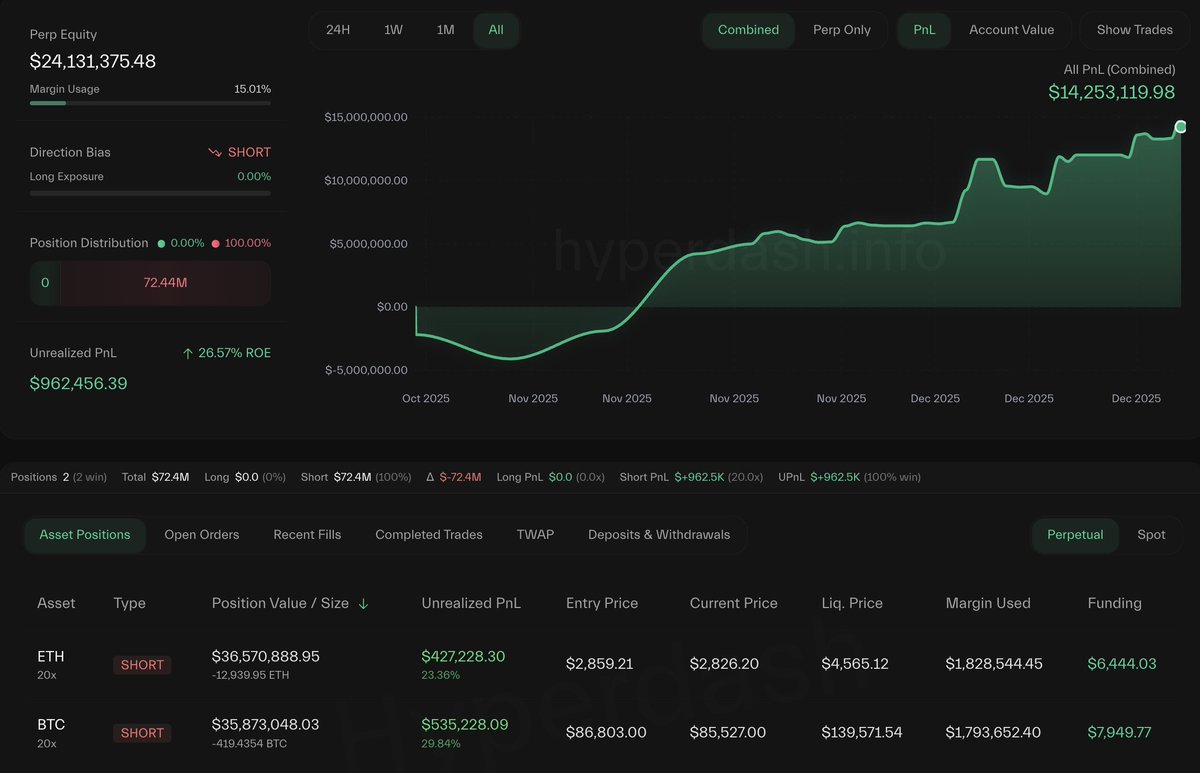Switch to Perp Only view

[842, 30]
